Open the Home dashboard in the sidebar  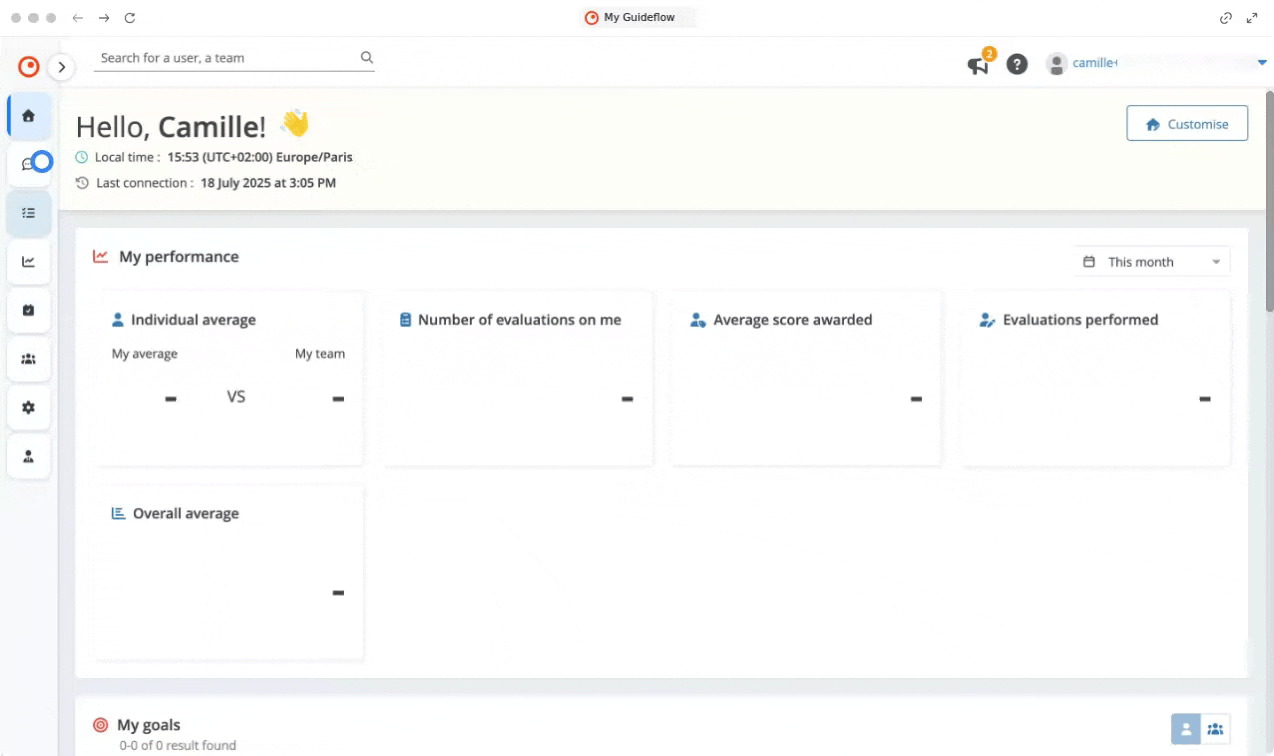click(28, 116)
